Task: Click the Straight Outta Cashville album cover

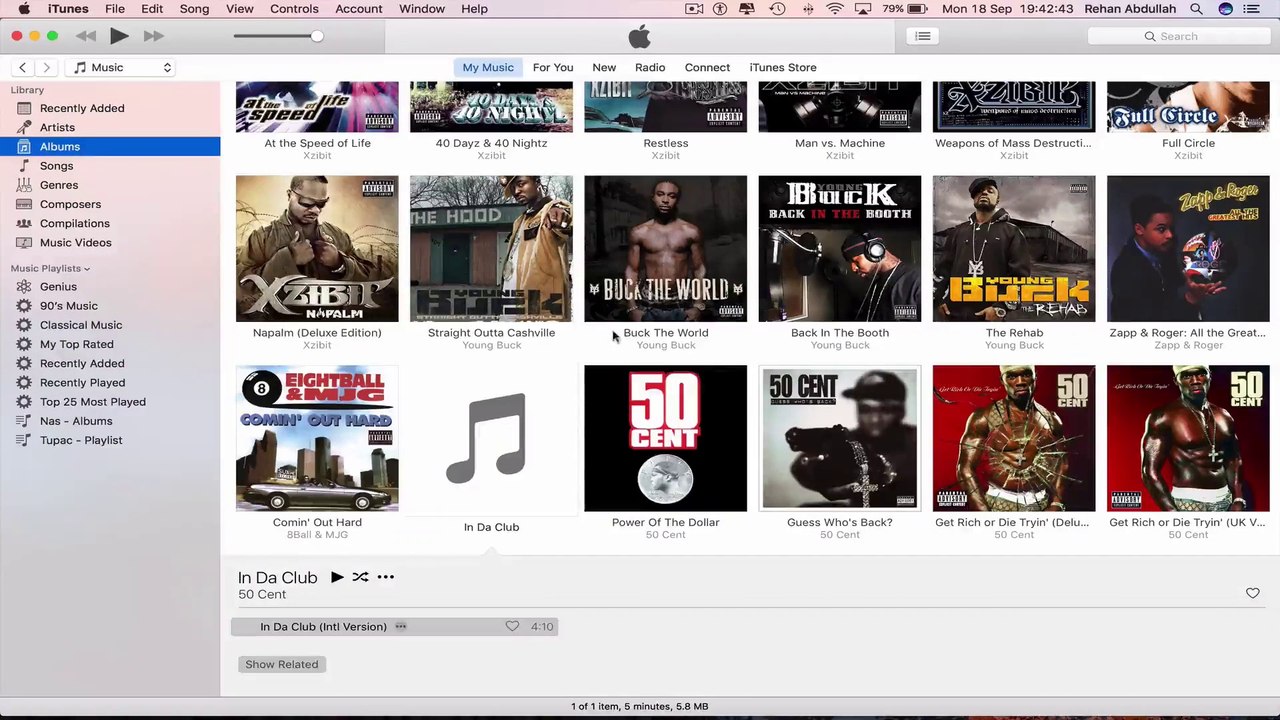Action: [491, 249]
